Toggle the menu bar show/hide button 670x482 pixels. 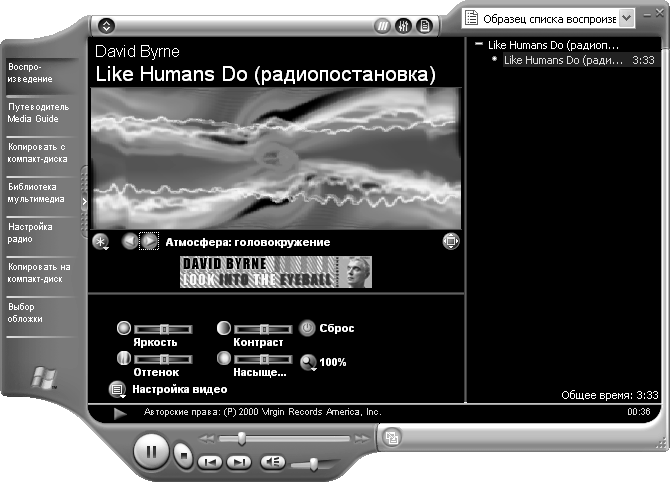tap(106, 26)
